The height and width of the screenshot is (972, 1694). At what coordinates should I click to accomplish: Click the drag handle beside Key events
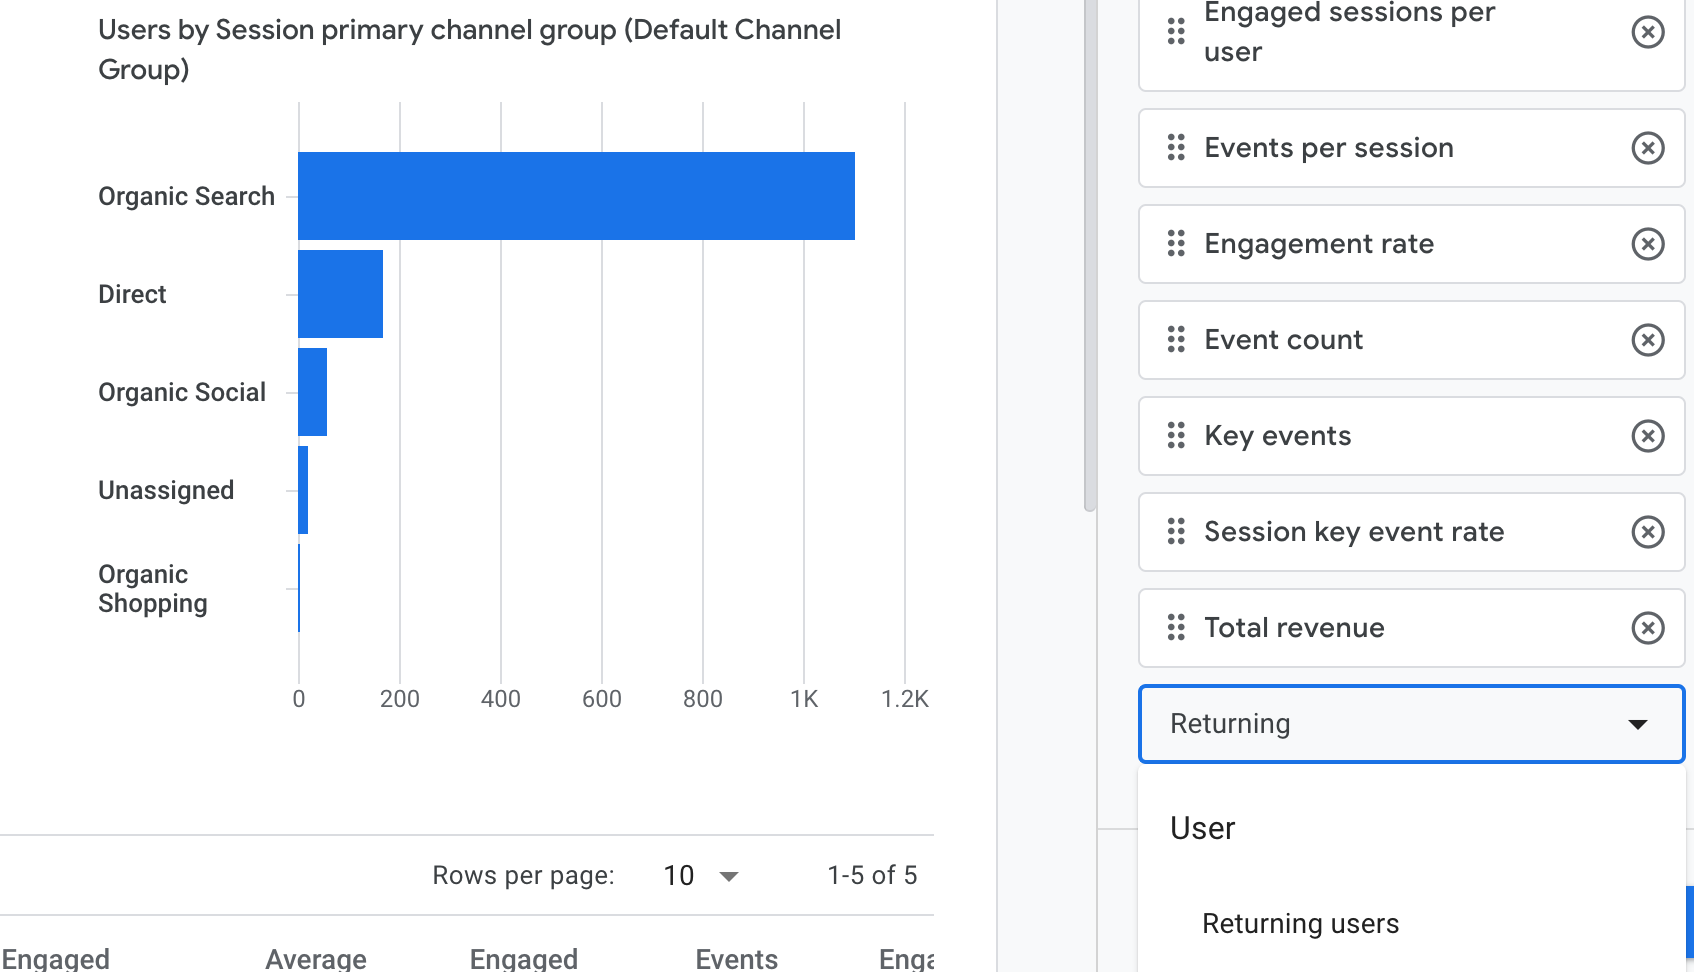[1175, 435]
